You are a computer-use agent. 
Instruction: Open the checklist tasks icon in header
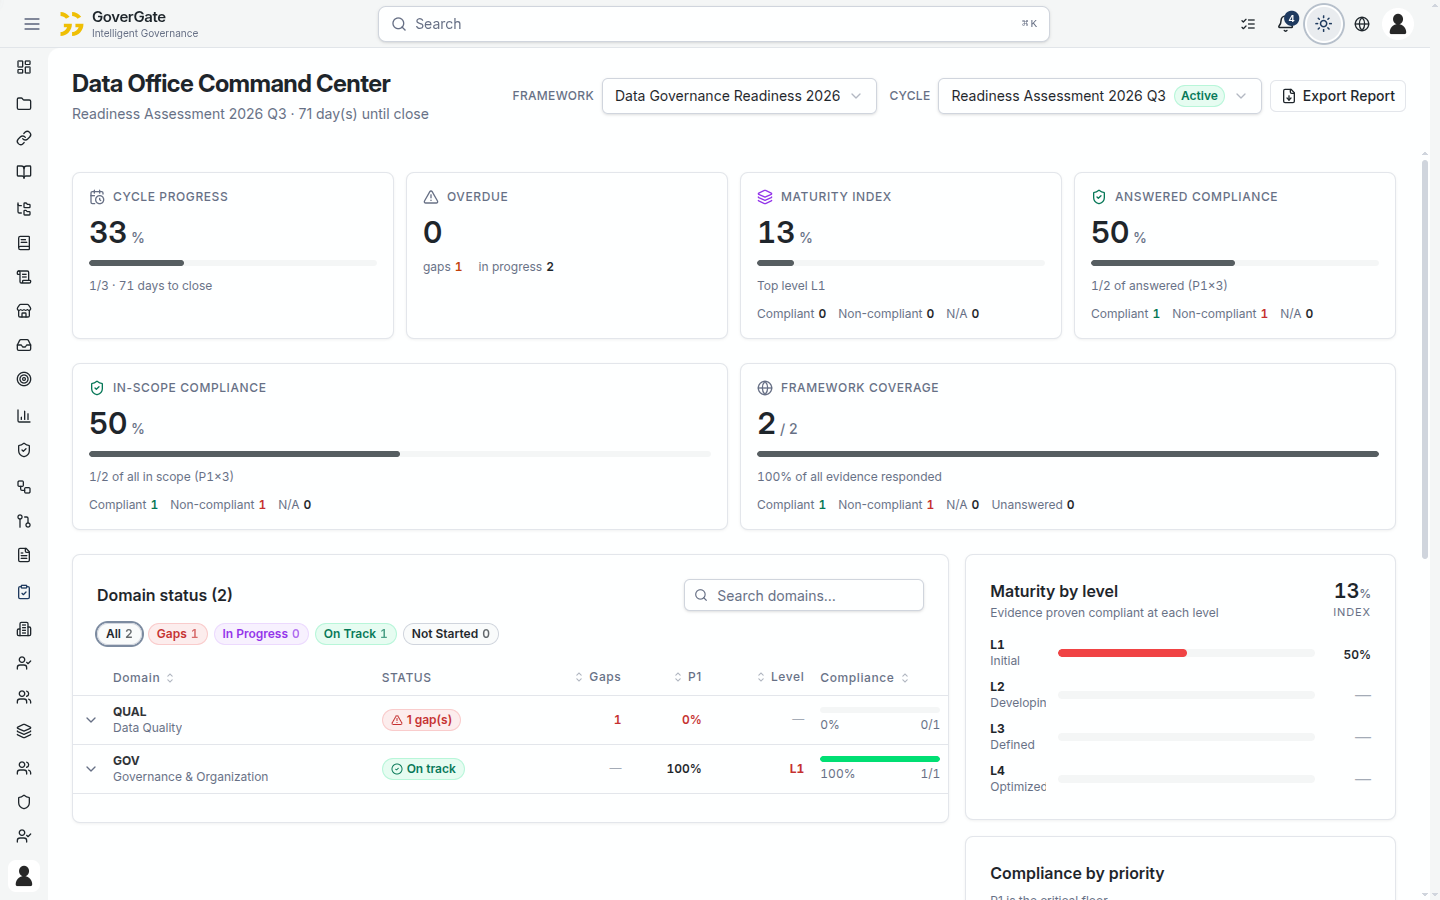(x=1248, y=24)
